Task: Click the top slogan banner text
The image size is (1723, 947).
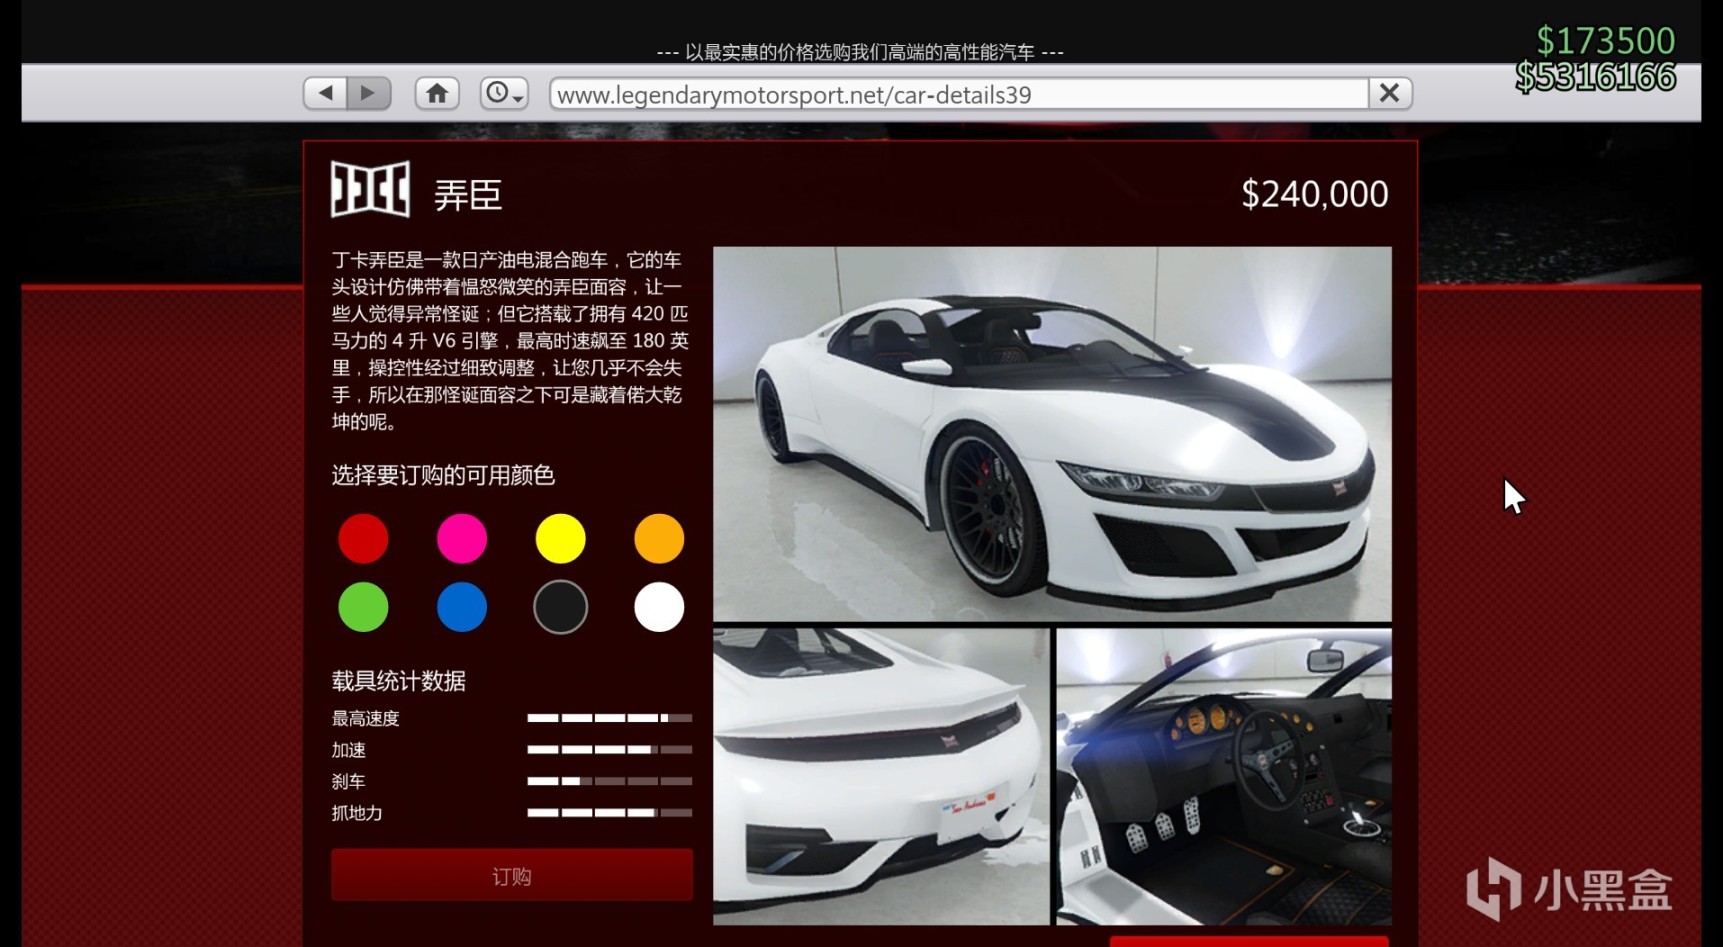Action: [x=860, y=52]
